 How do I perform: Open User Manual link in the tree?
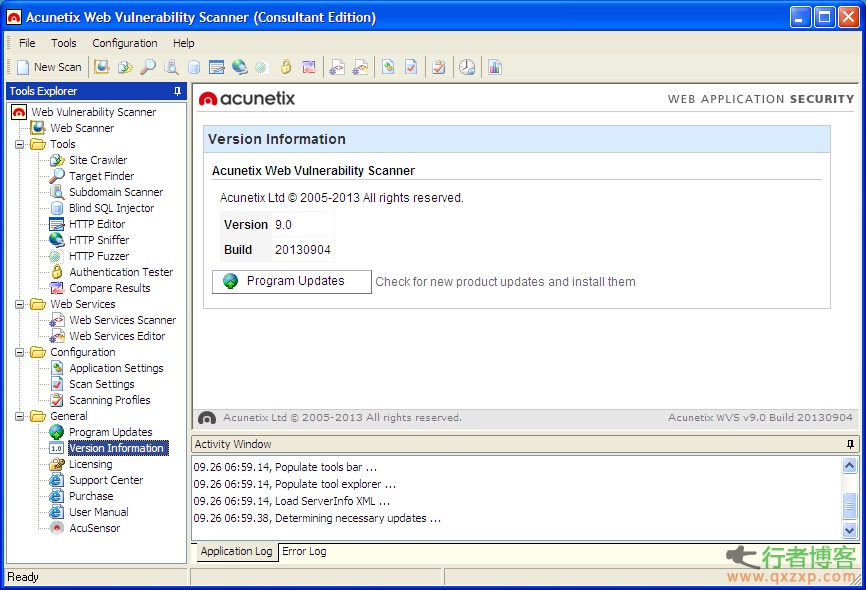point(99,513)
